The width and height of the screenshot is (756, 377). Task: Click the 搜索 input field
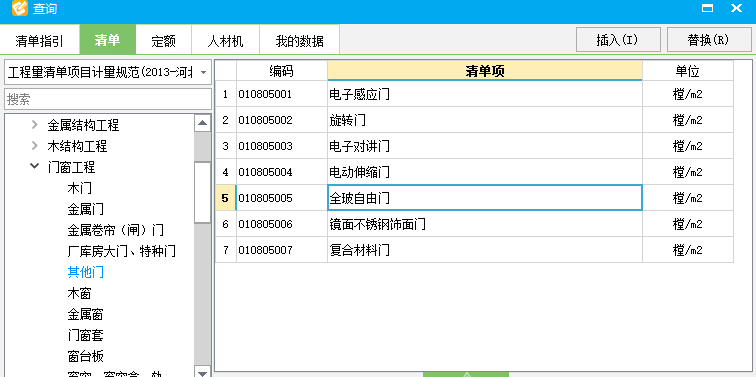108,99
